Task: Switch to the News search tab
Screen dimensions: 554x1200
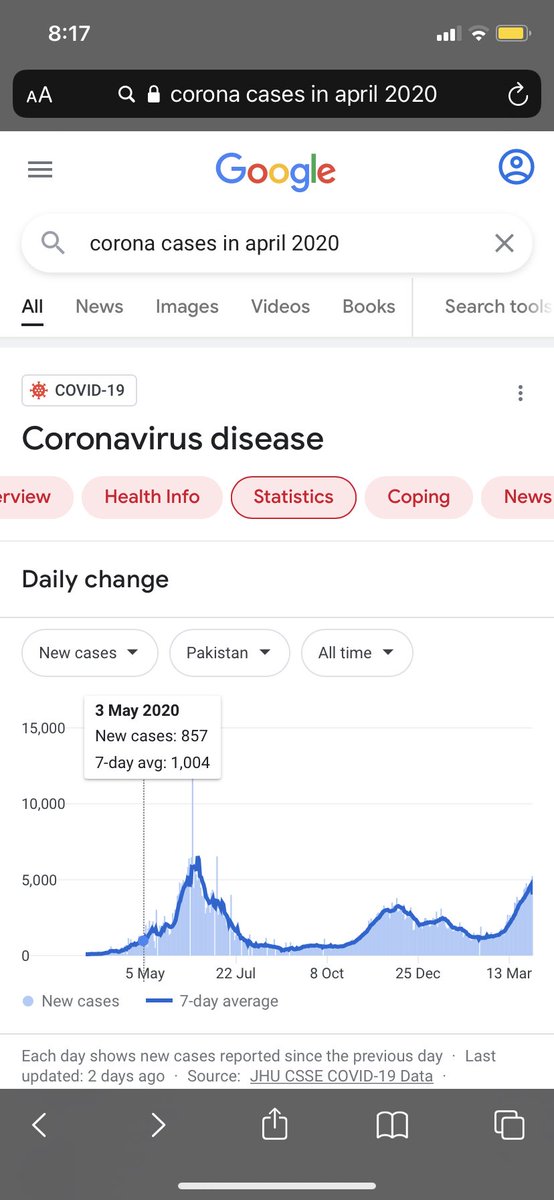Action: [99, 307]
